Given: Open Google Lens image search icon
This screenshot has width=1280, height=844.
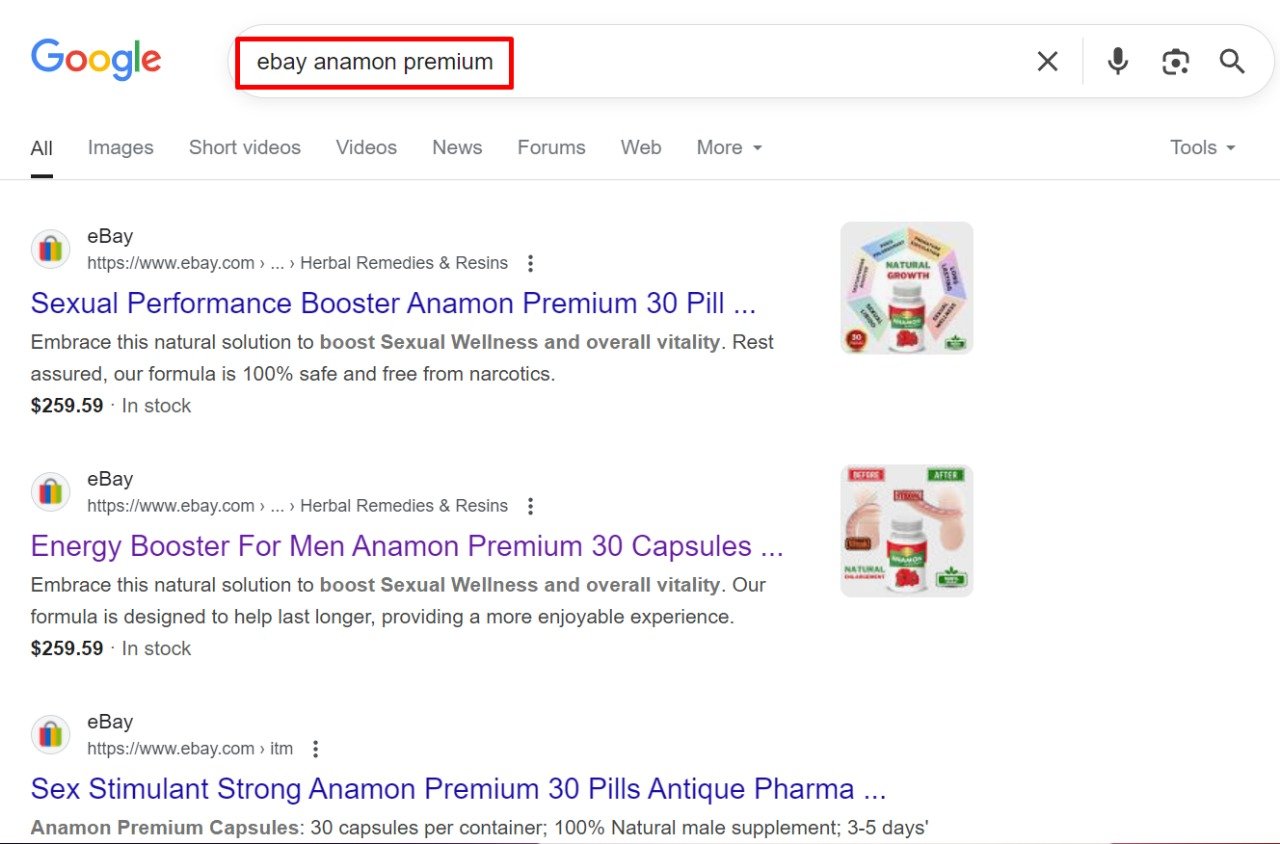Looking at the screenshot, I should 1175,62.
